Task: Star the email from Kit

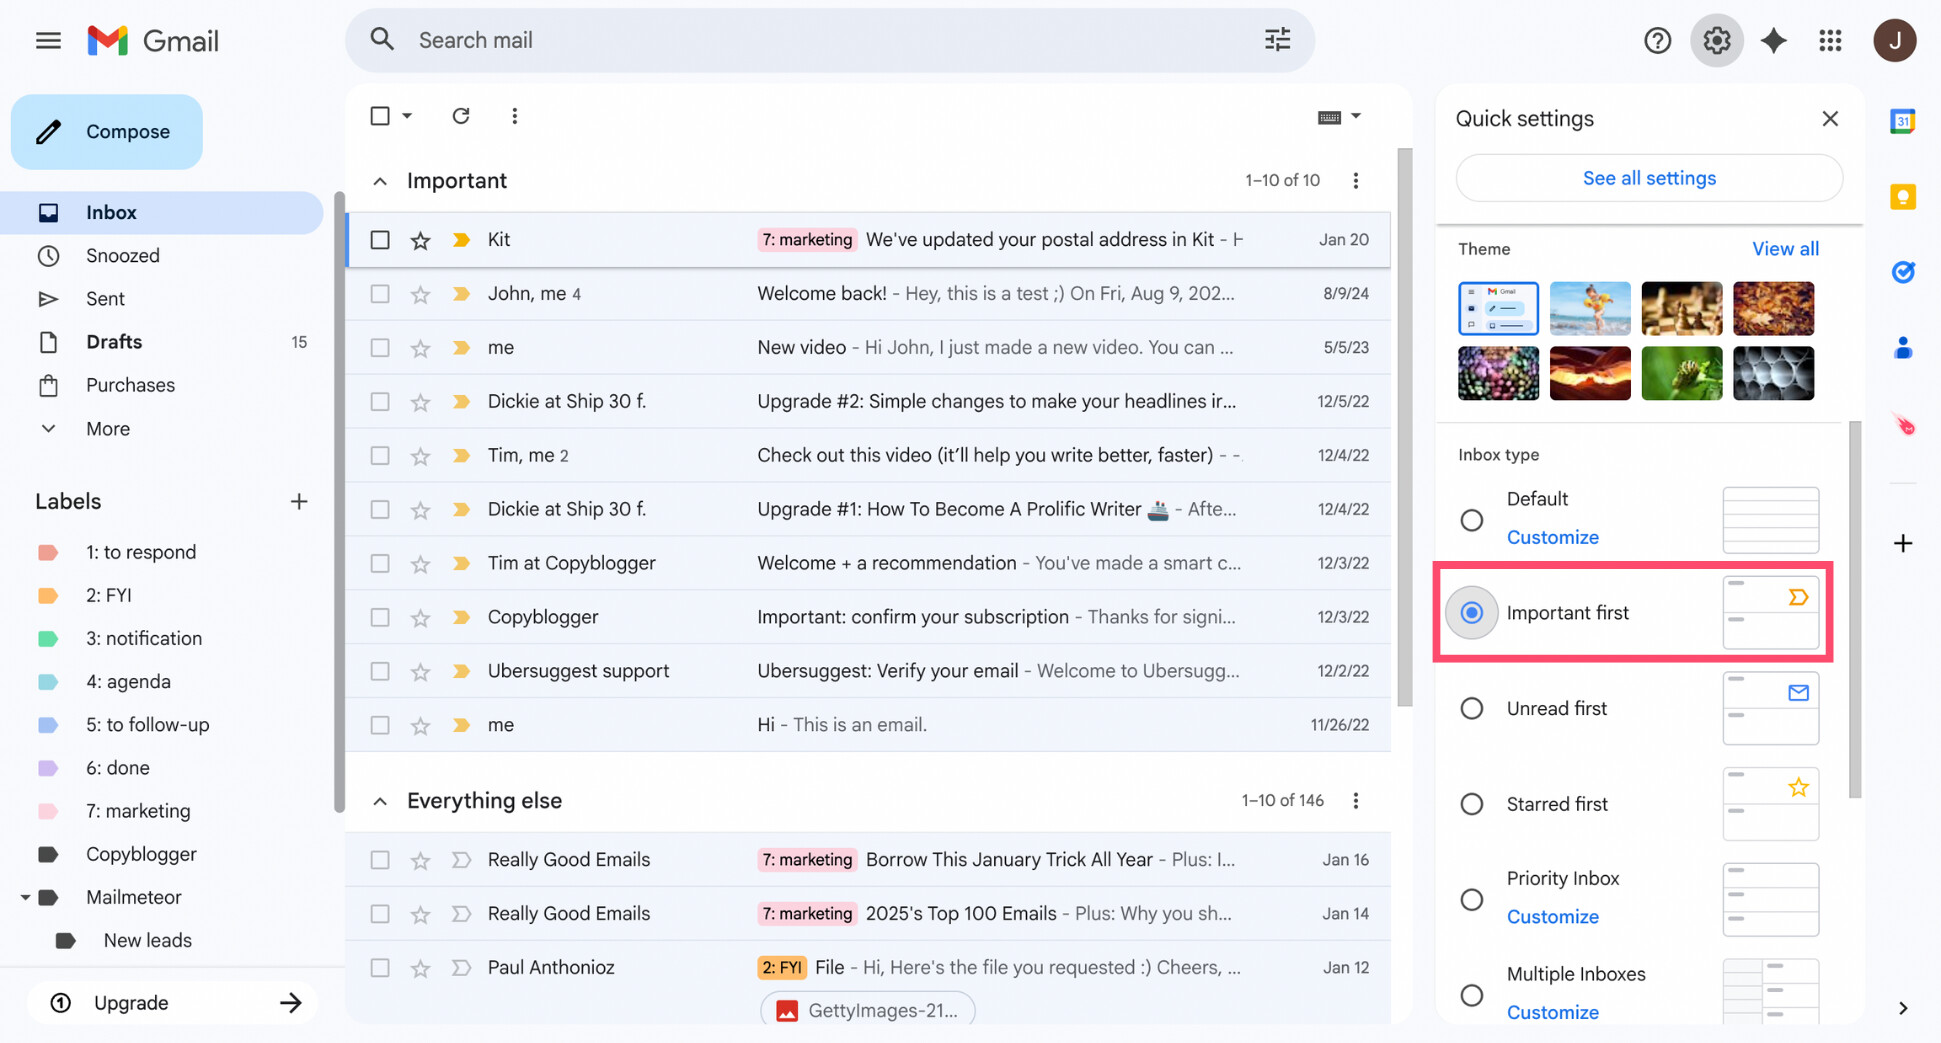Action: pos(420,240)
